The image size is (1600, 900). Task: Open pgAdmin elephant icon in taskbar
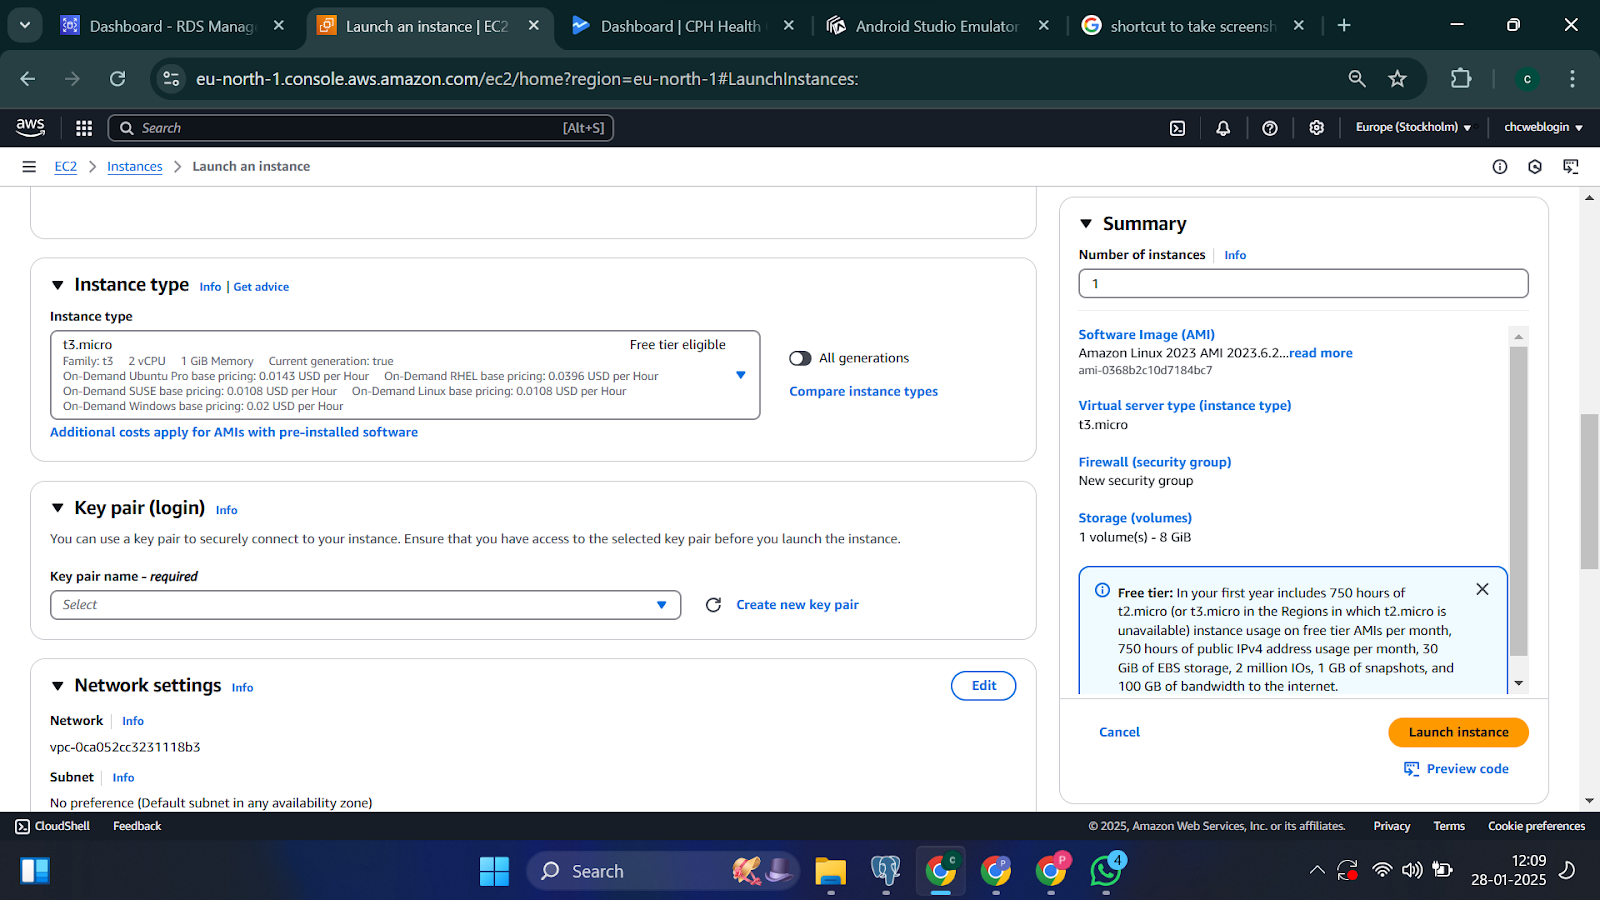pyautogui.click(x=885, y=871)
